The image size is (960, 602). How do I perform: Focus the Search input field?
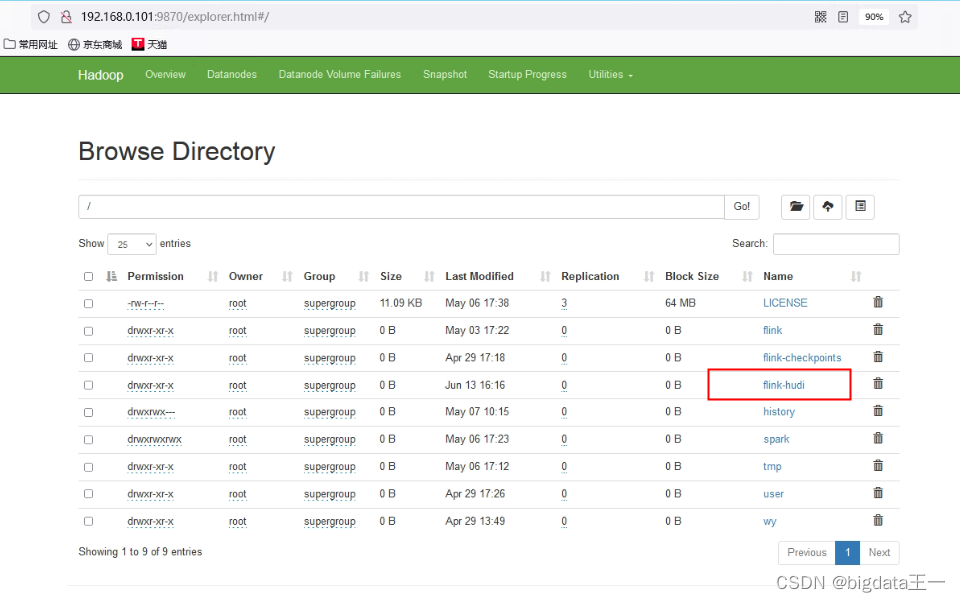coord(836,244)
